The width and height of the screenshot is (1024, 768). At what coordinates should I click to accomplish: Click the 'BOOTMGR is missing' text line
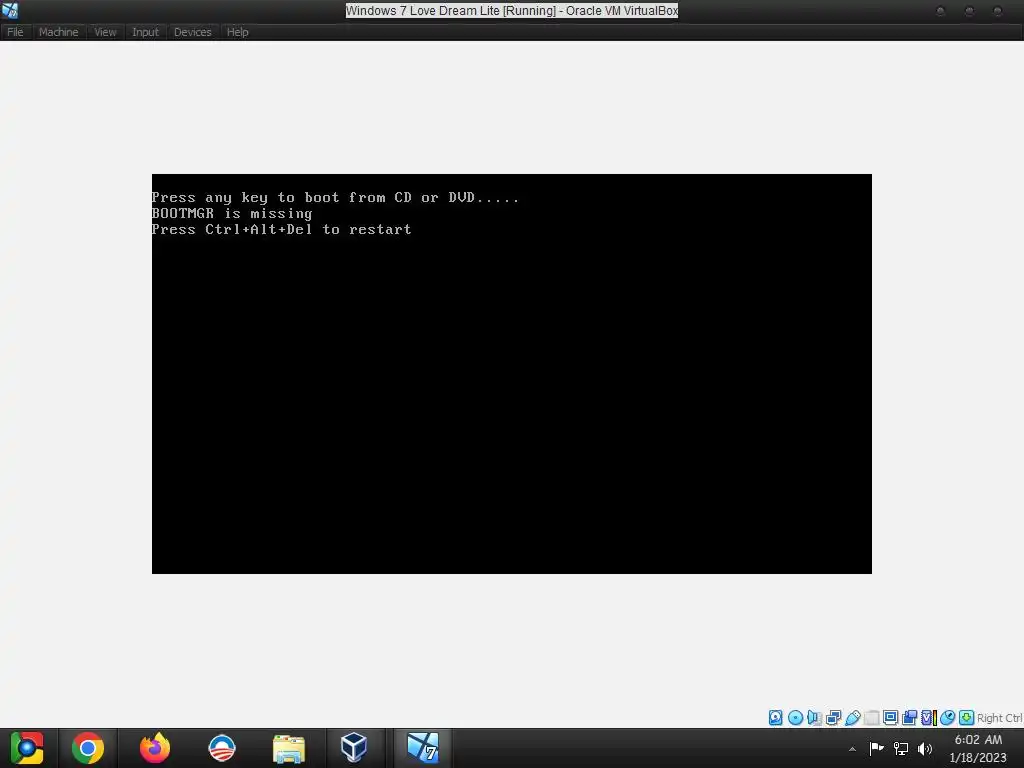tap(232, 214)
